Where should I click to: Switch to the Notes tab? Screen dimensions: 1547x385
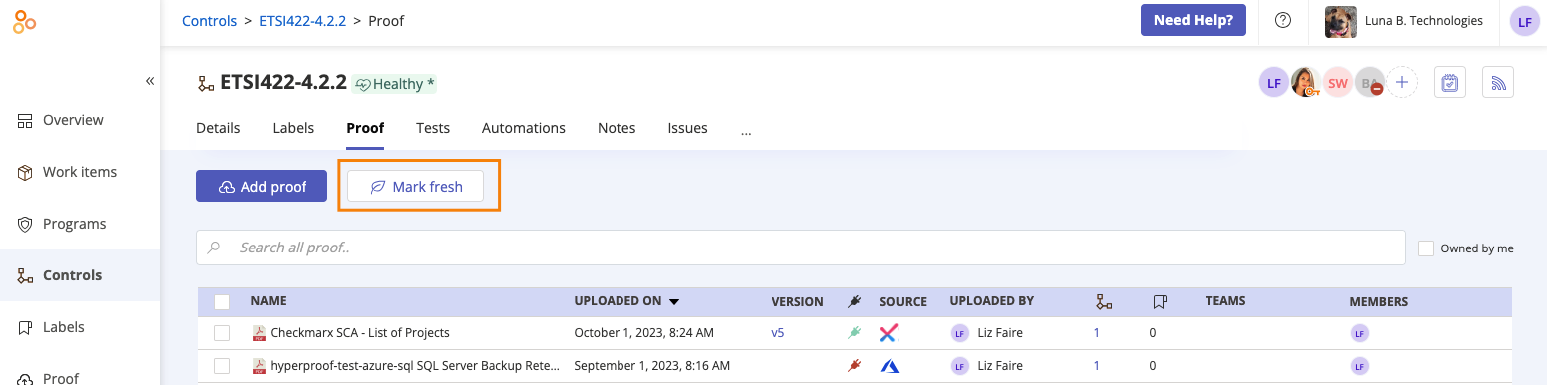coord(617,128)
